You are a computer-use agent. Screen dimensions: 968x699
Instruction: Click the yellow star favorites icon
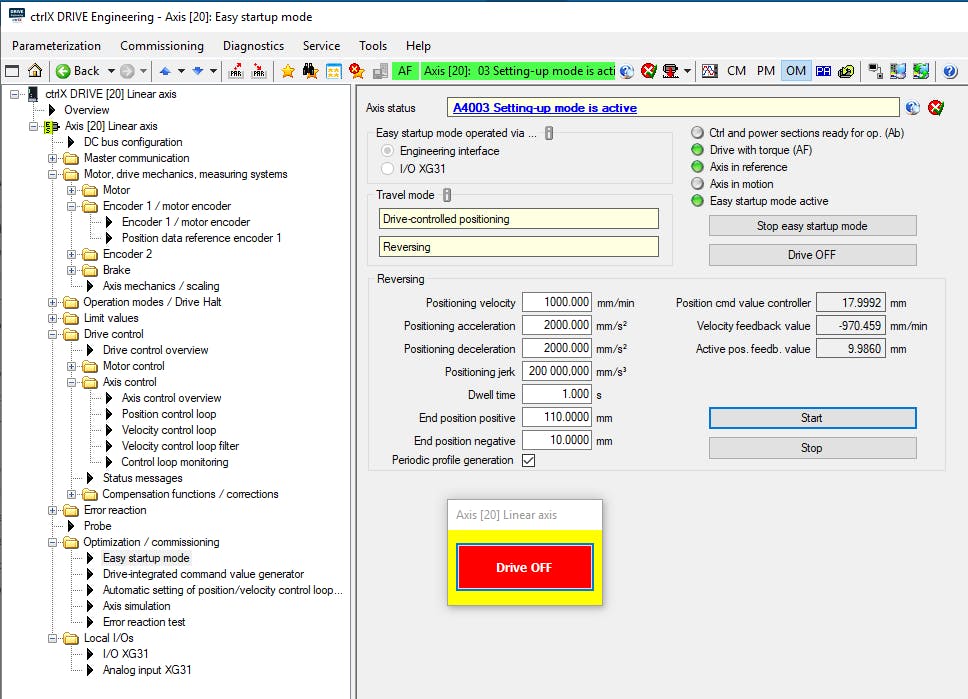pyautogui.click(x=288, y=71)
